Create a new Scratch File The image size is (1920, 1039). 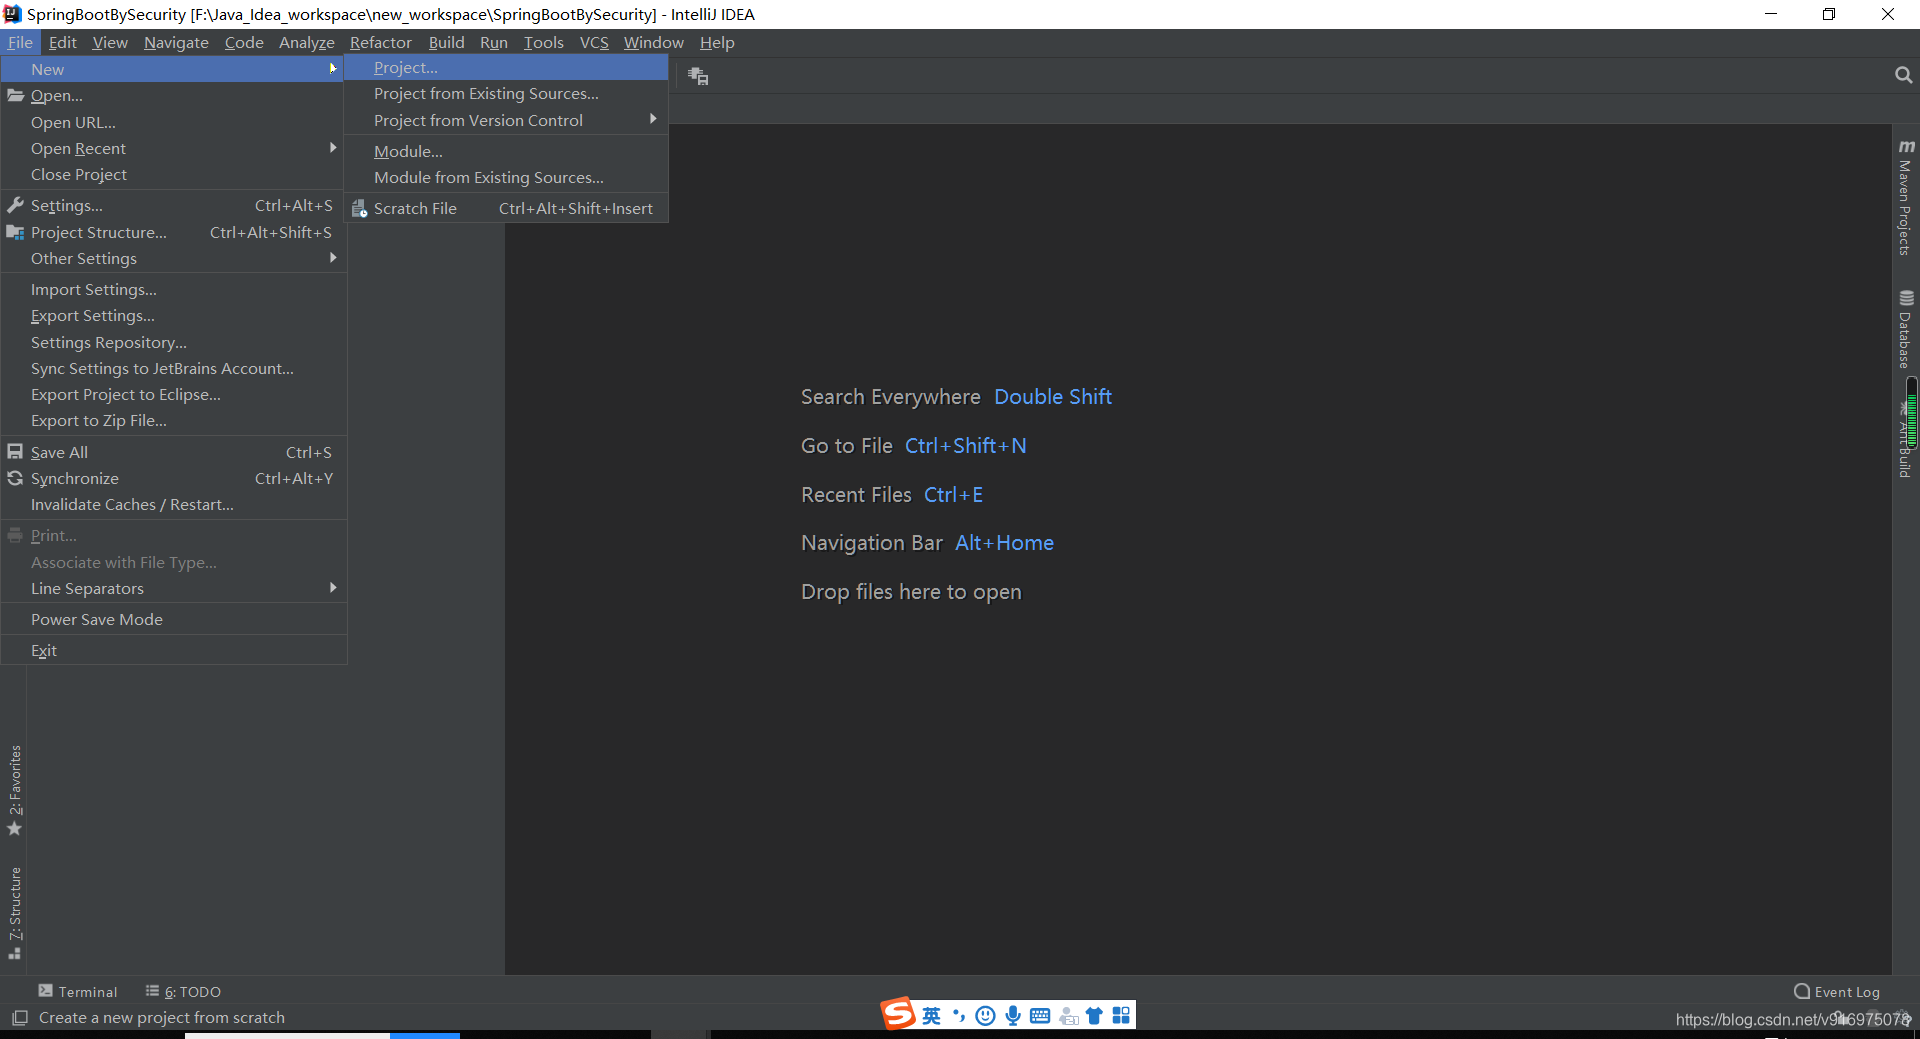click(x=506, y=208)
